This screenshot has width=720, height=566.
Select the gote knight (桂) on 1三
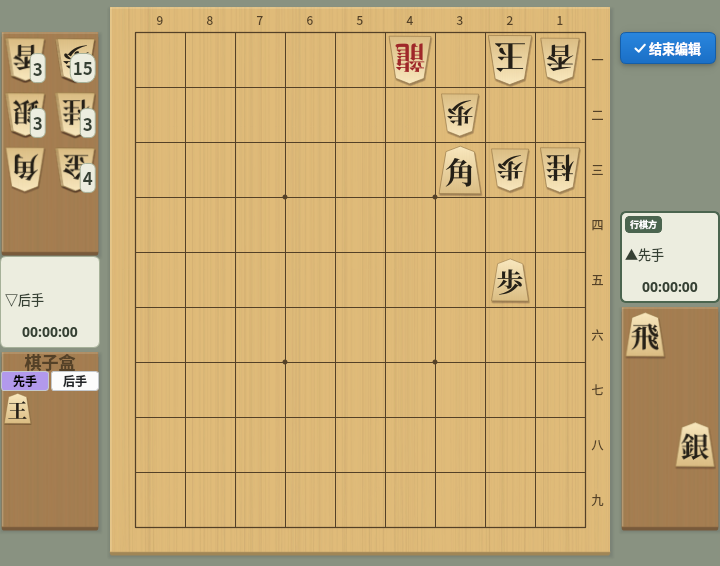560,170
